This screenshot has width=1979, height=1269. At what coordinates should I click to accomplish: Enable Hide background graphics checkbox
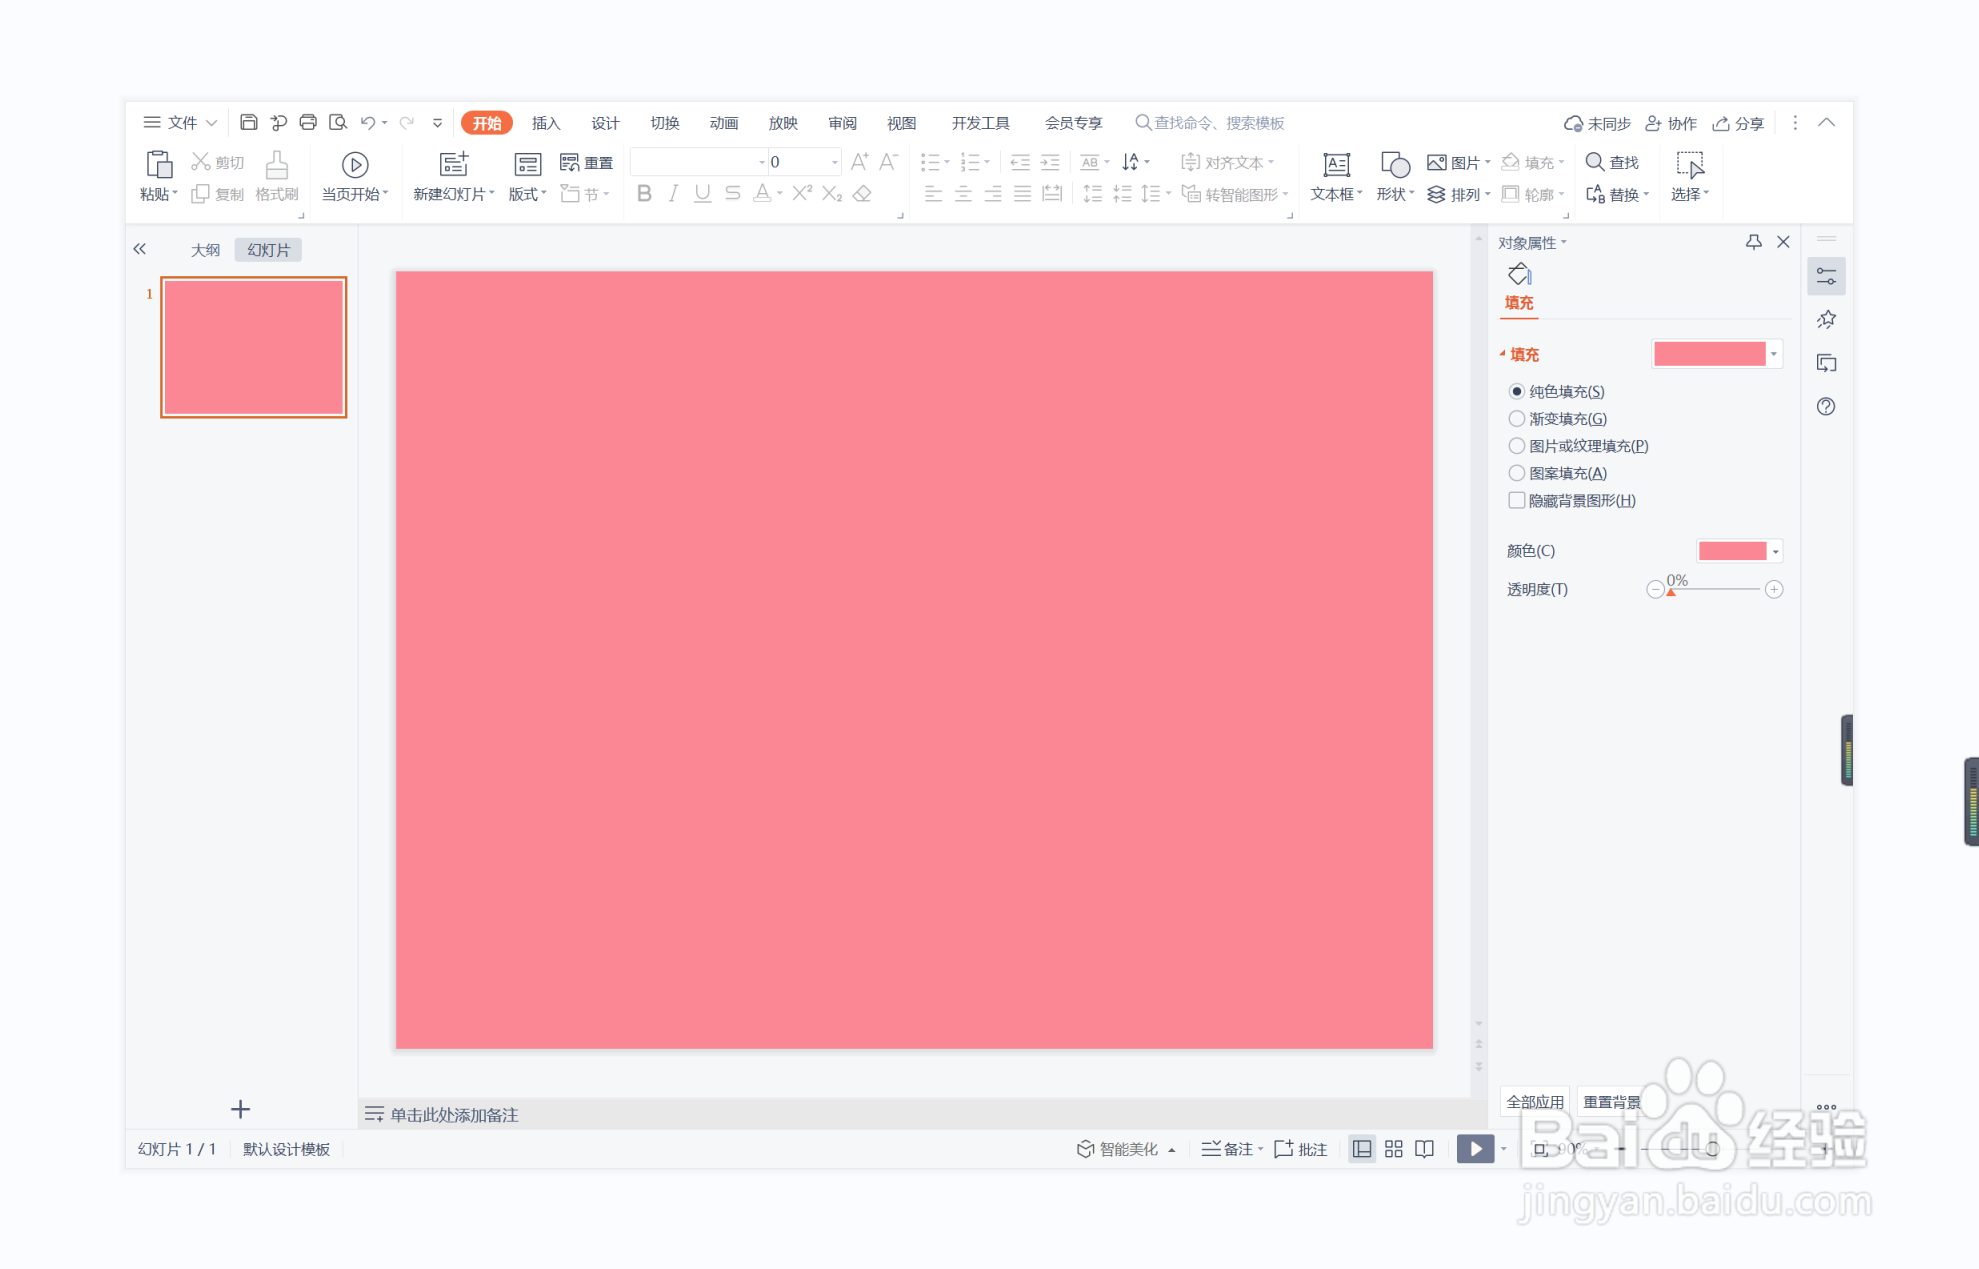pos(1517,500)
